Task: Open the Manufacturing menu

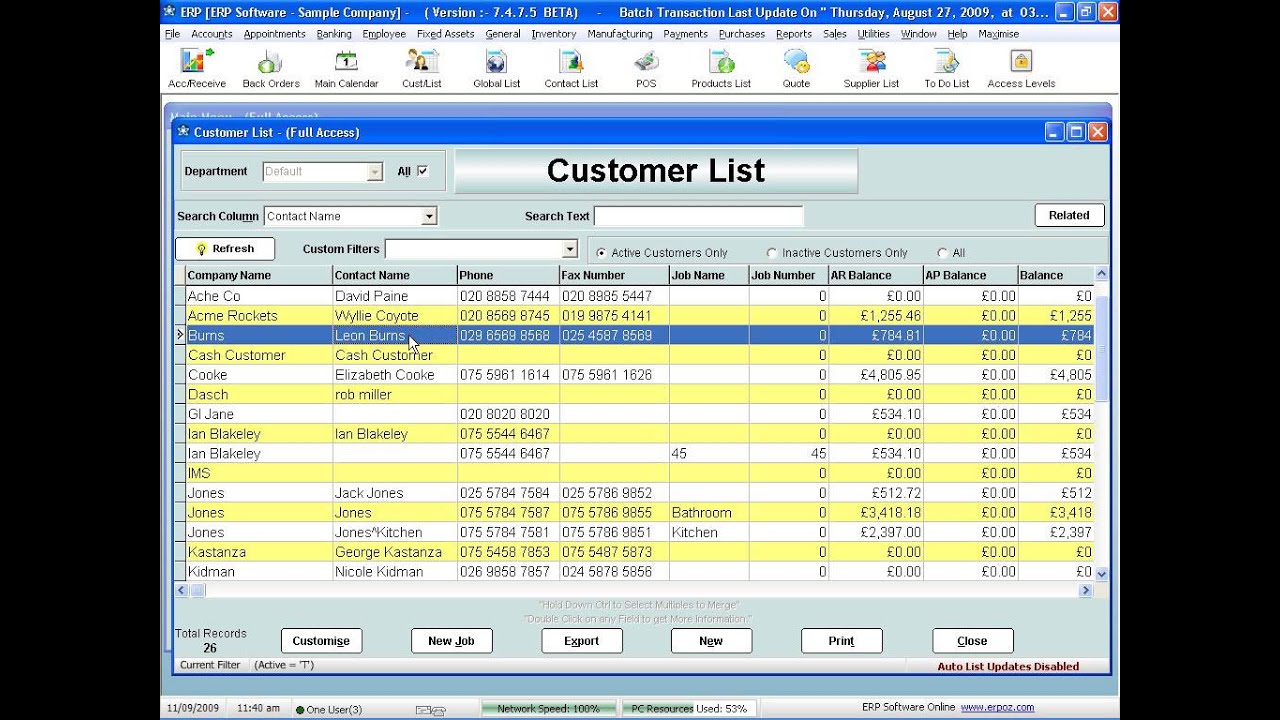Action: 620,34
